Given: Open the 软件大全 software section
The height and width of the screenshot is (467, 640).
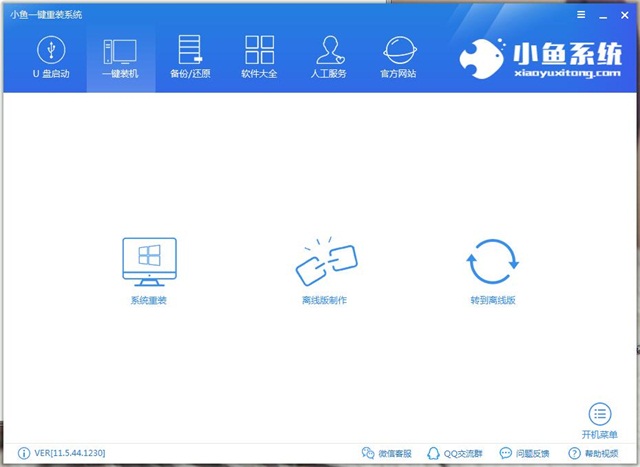Looking at the screenshot, I should (260, 57).
